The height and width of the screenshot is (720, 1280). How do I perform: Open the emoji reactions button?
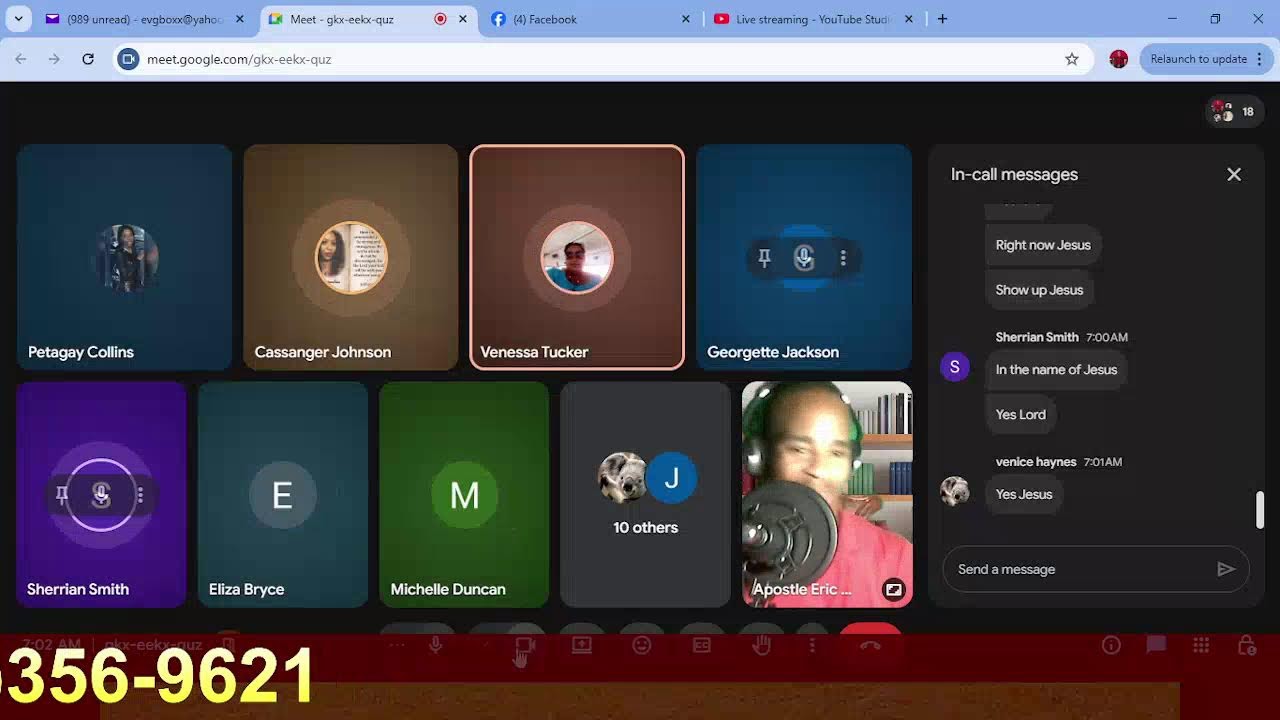point(642,645)
